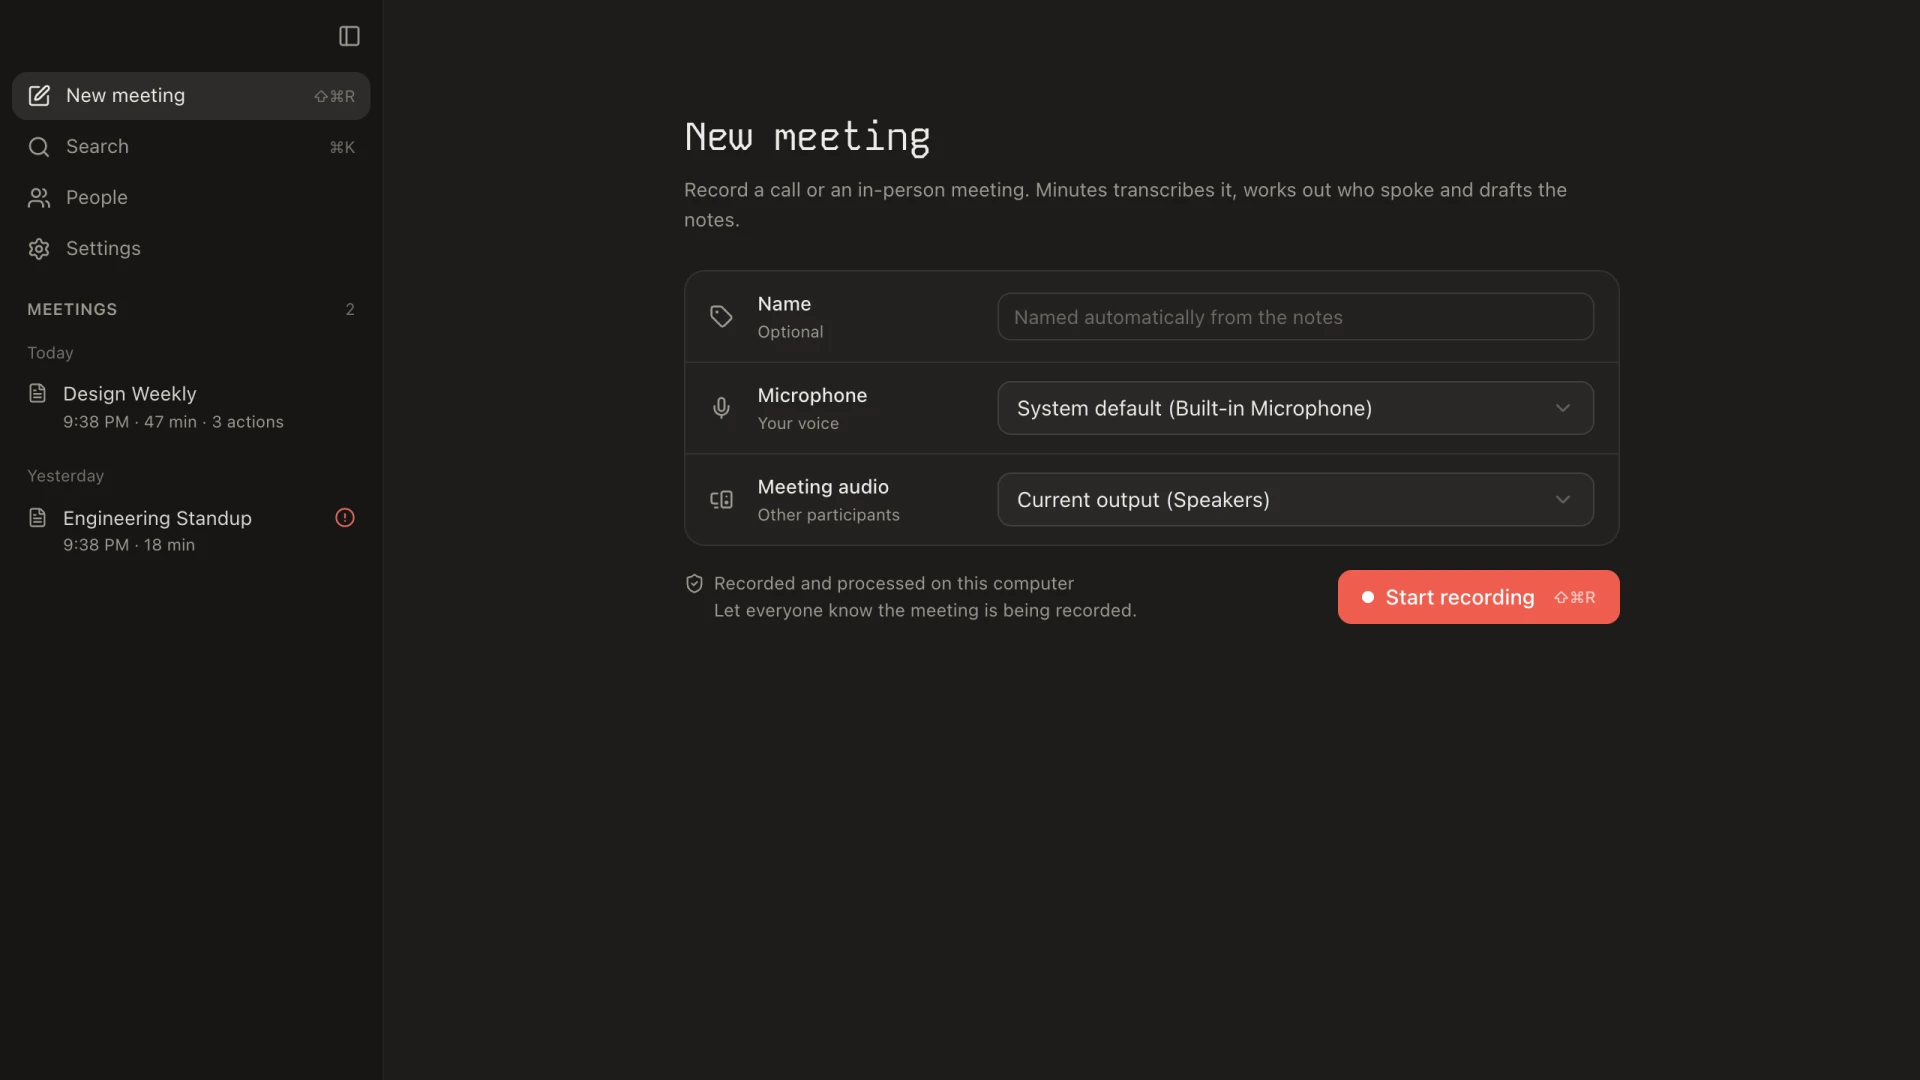Collapse the sidebar with the panel icon
This screenshot has height=1080, width=1920.
coord(349,36)
